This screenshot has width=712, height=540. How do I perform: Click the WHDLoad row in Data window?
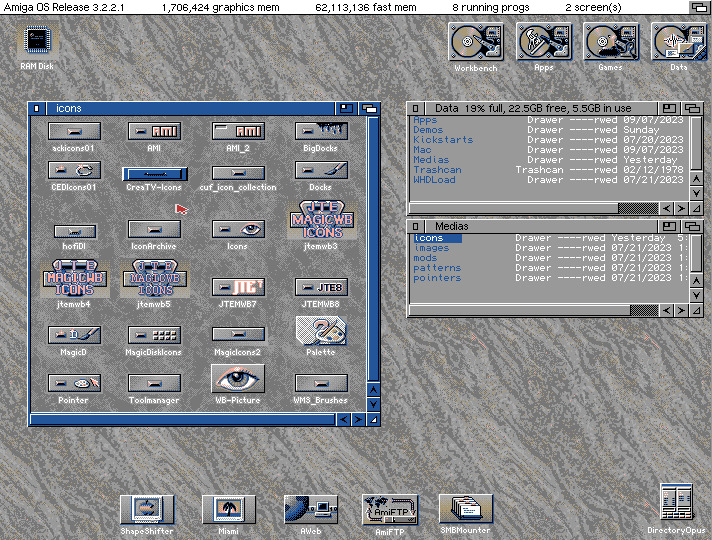pos(548,180)
